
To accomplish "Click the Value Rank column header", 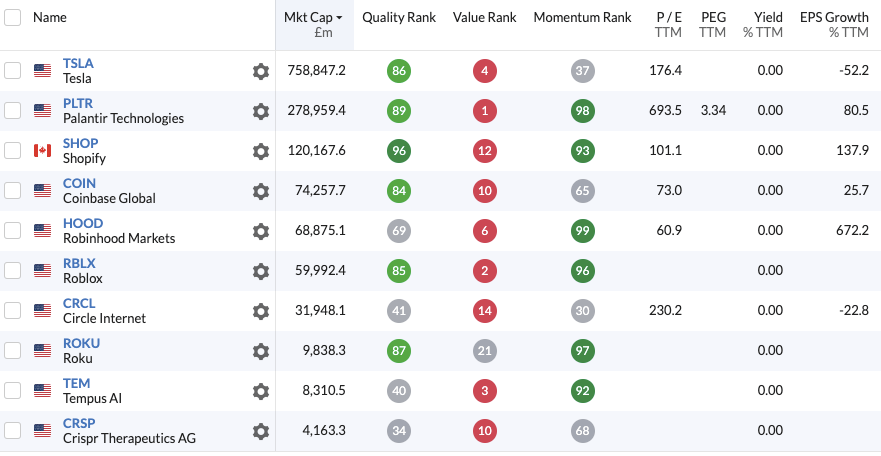I will 485,18.
